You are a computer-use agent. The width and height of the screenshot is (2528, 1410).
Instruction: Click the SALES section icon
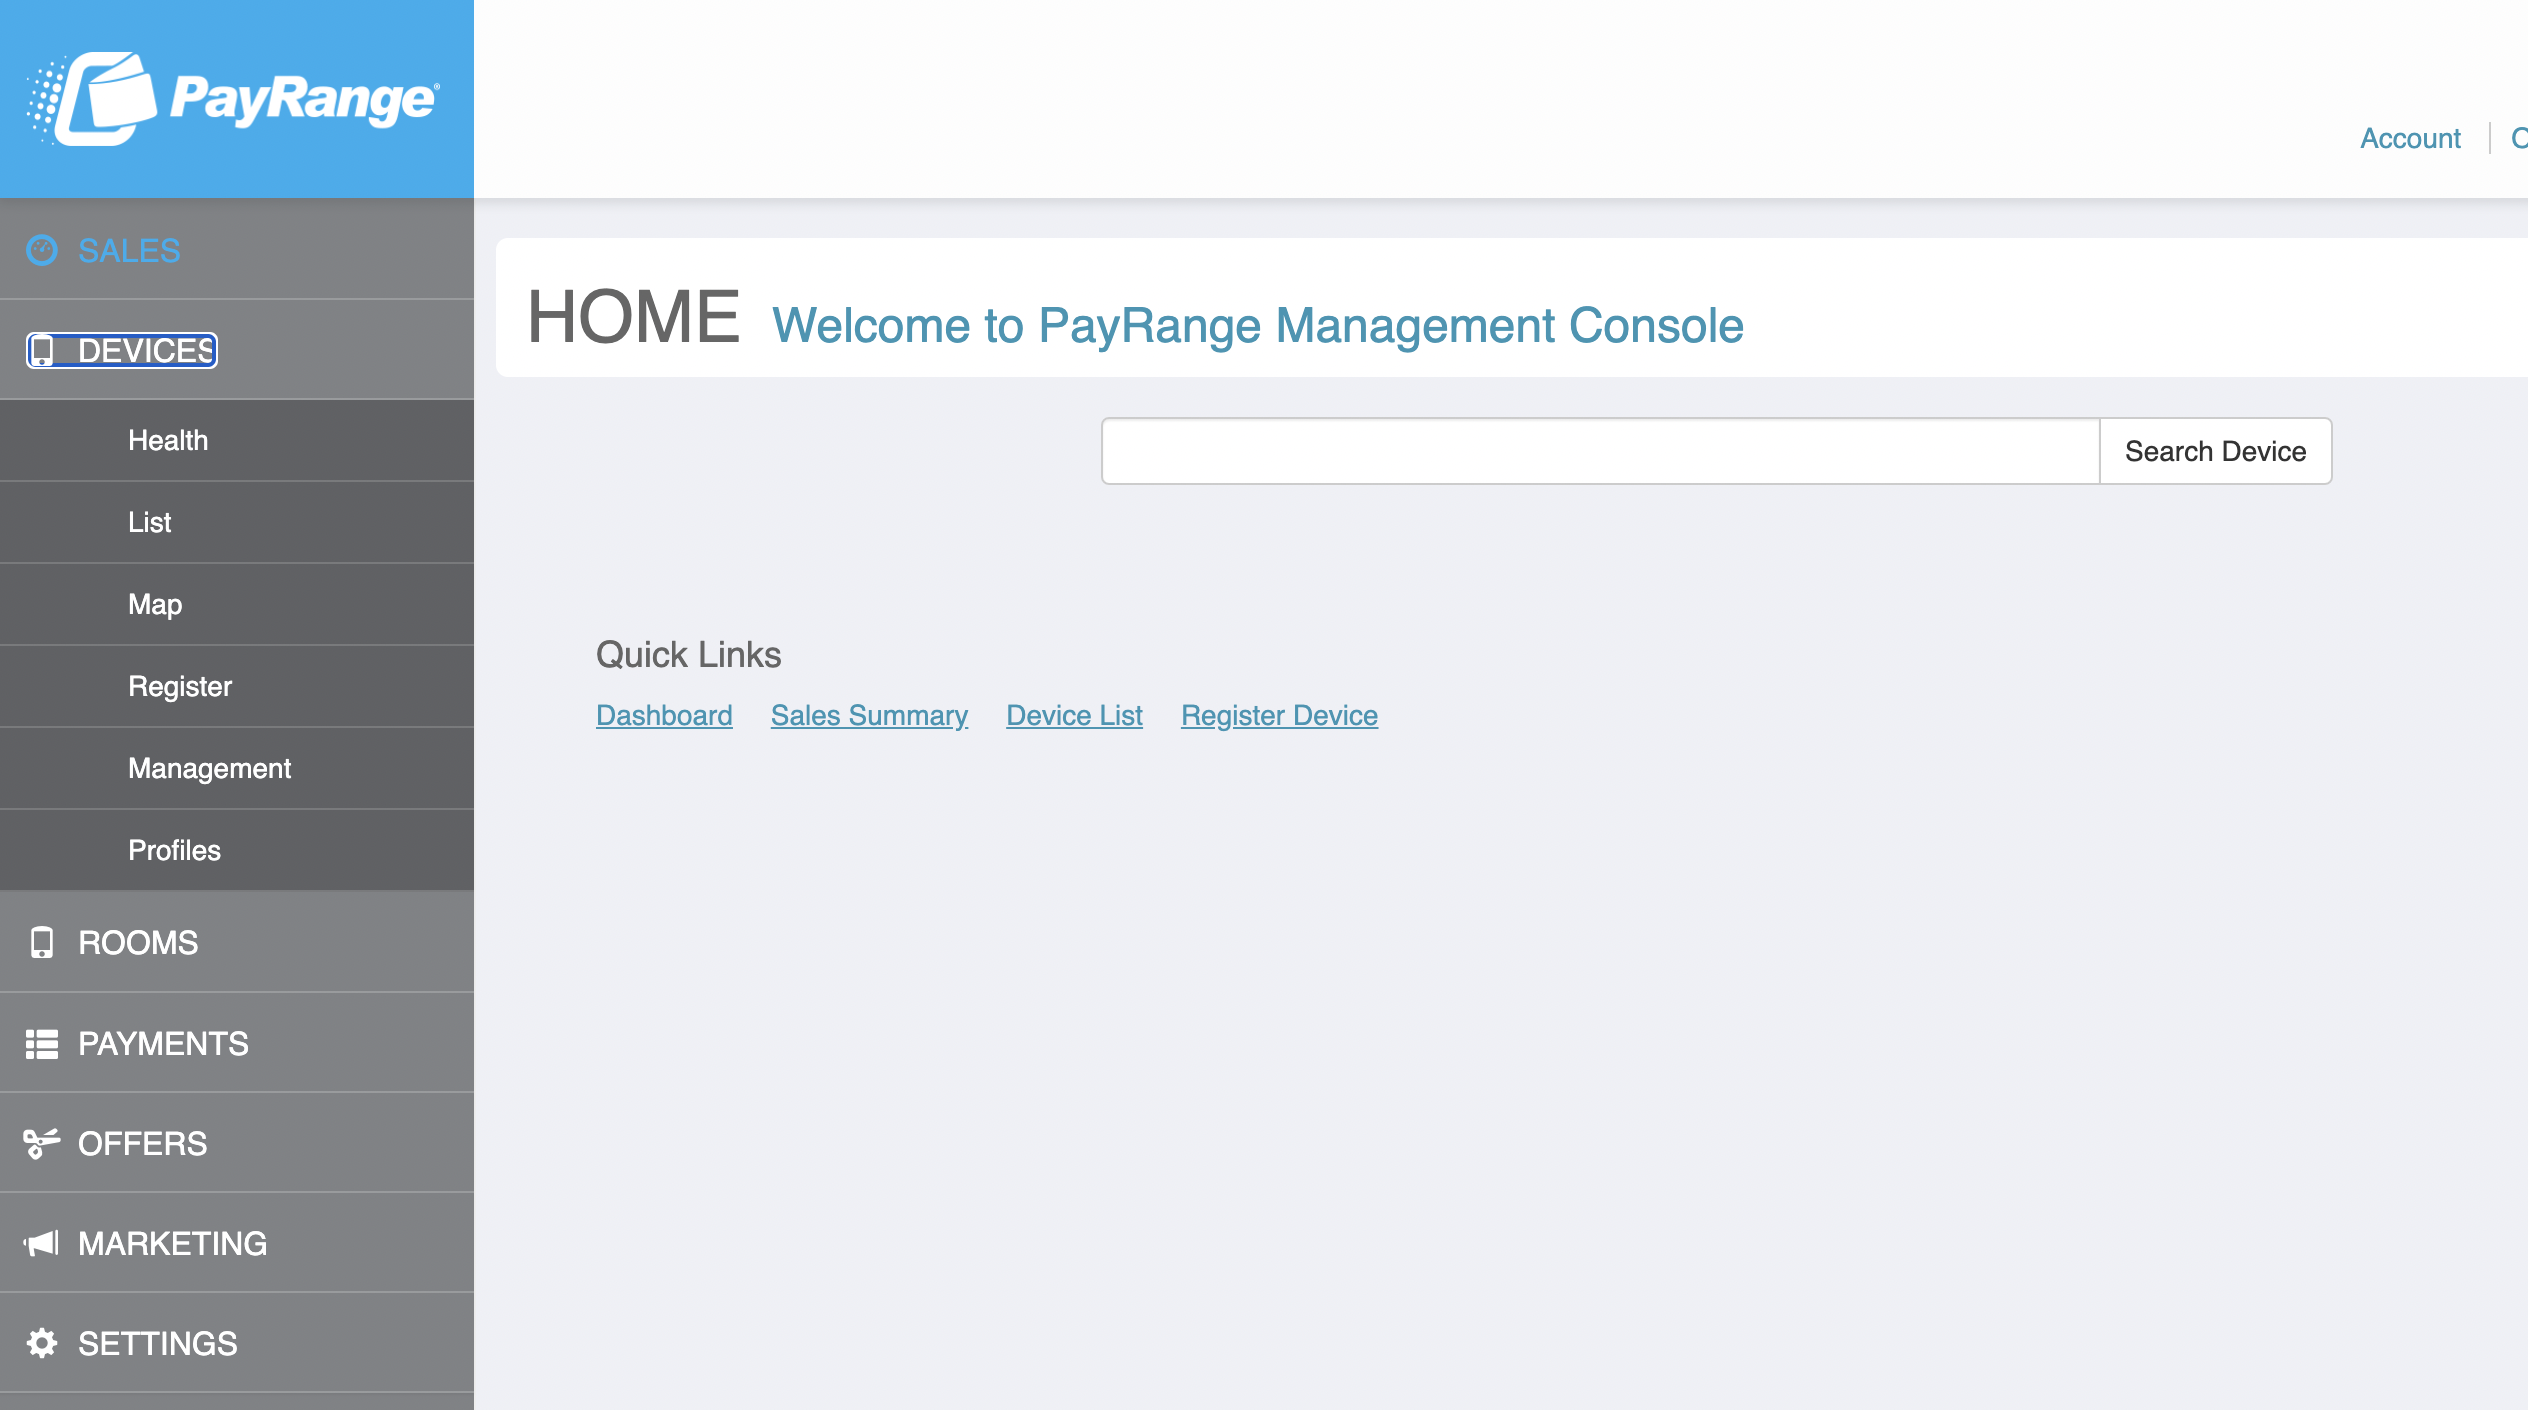[x=42, y=248]
